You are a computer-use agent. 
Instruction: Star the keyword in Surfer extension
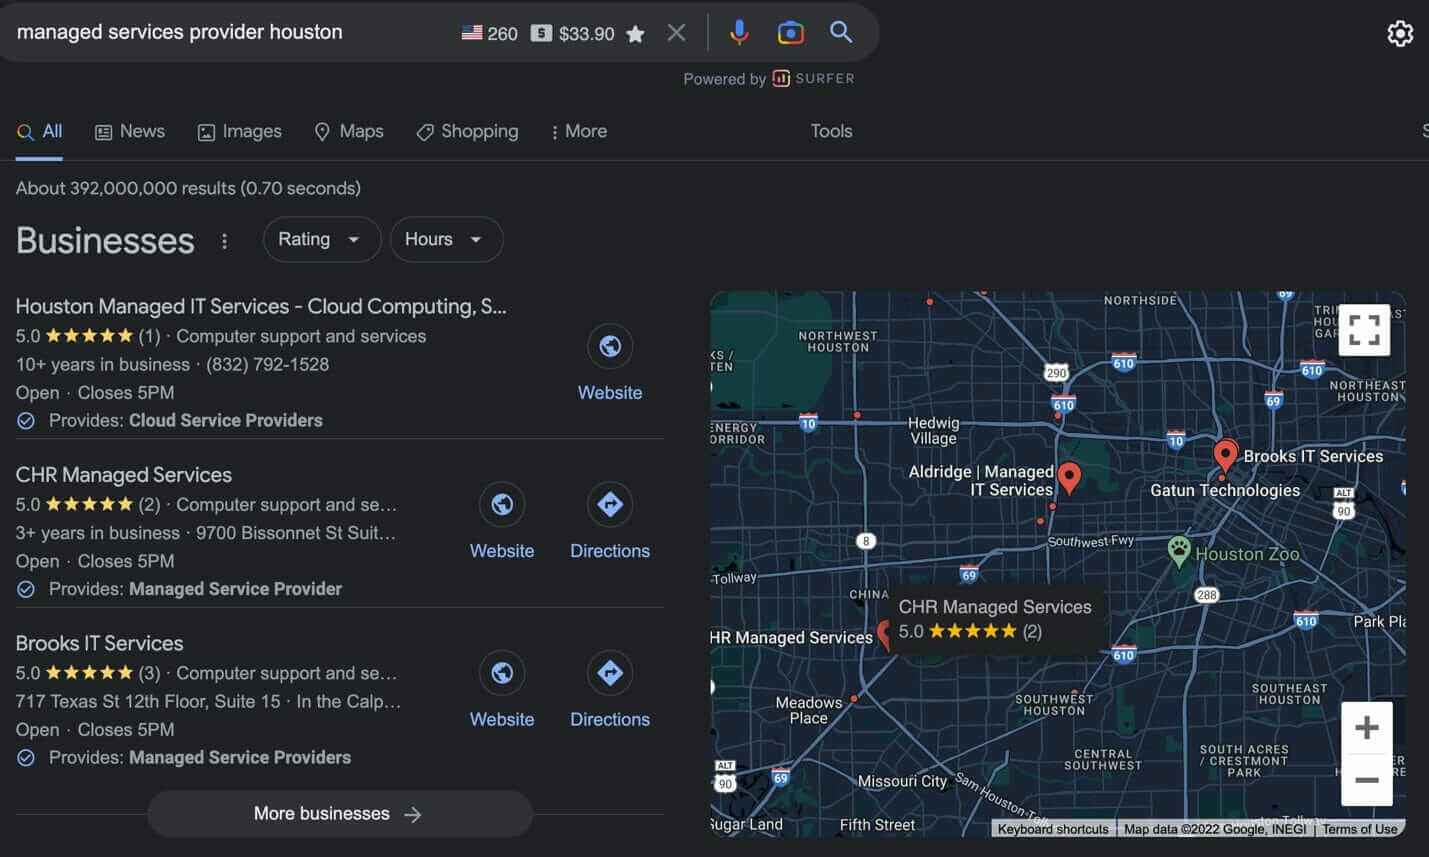tap(635, 34)
